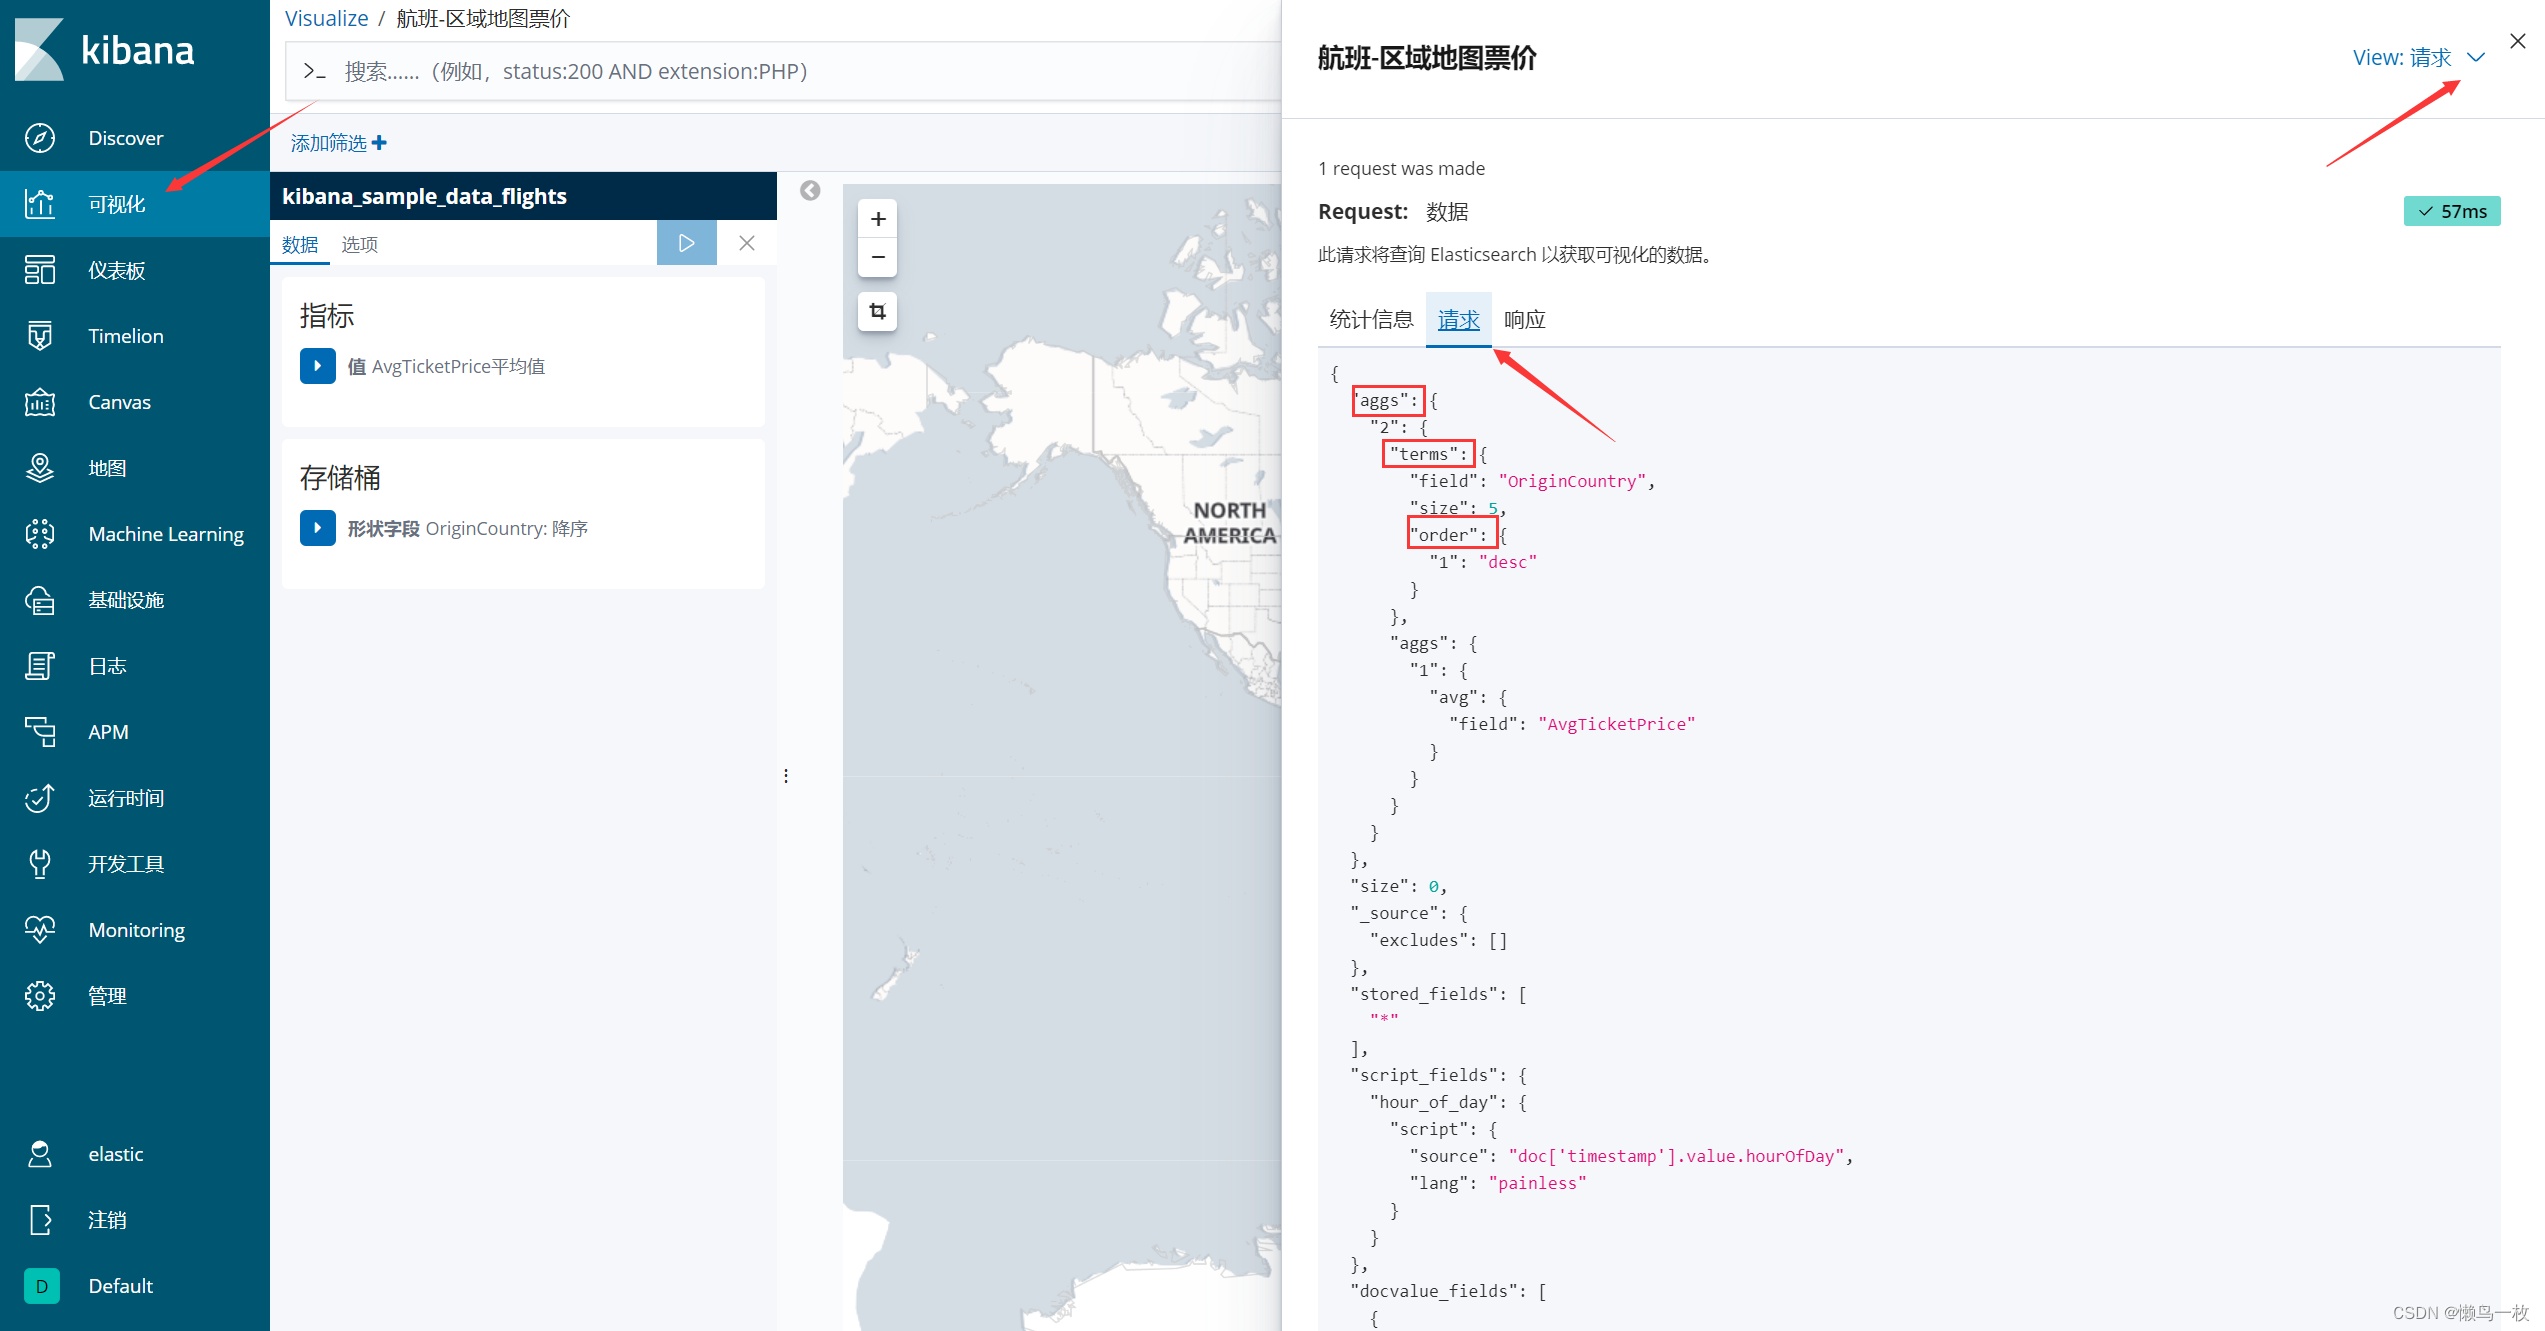Open the Canvas app icon

(x=40, y=402)
